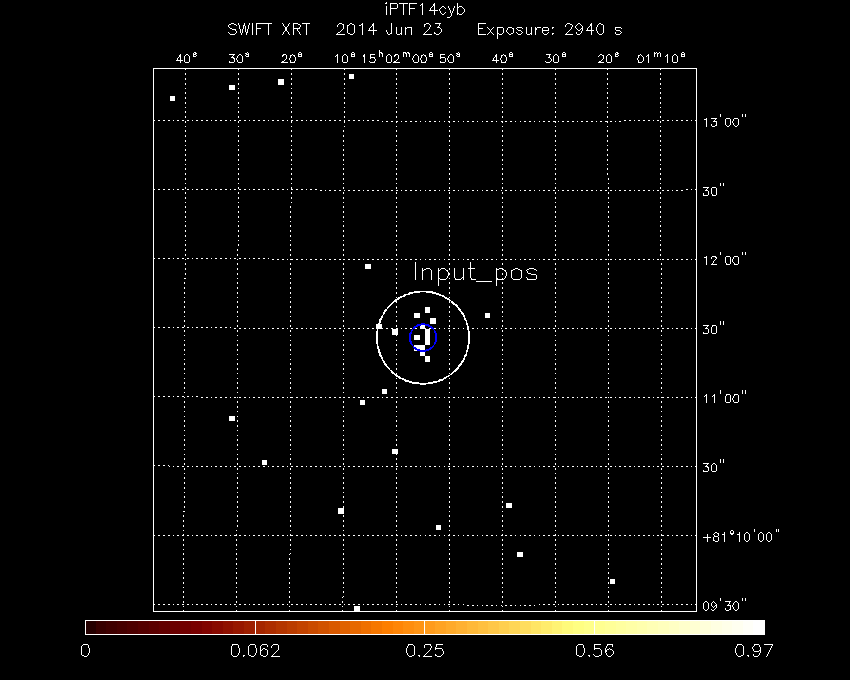Click the 0.25 color scale value
Image resolution: width=850 pixels, height=680 pixels.
[x=425, y=652]
